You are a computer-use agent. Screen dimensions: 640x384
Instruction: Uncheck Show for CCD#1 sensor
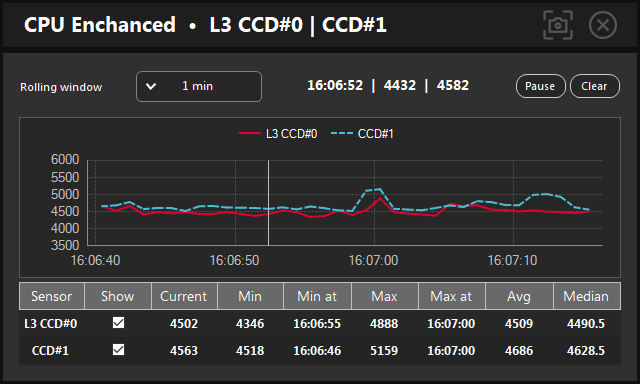[x=118, y=350]
